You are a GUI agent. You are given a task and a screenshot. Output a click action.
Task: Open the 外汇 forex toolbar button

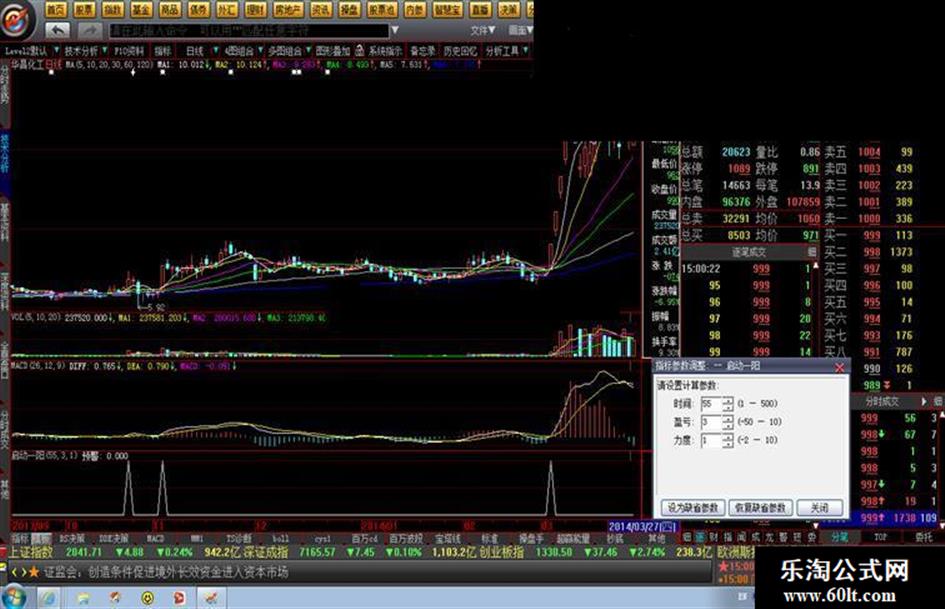227,9
